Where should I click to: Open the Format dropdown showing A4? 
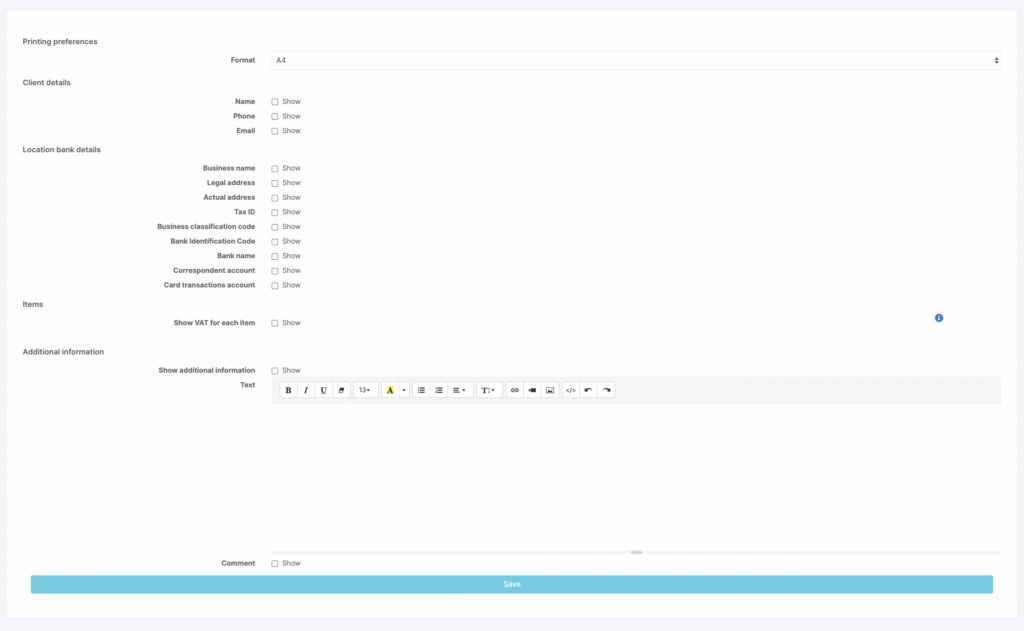tap(636, 61)
